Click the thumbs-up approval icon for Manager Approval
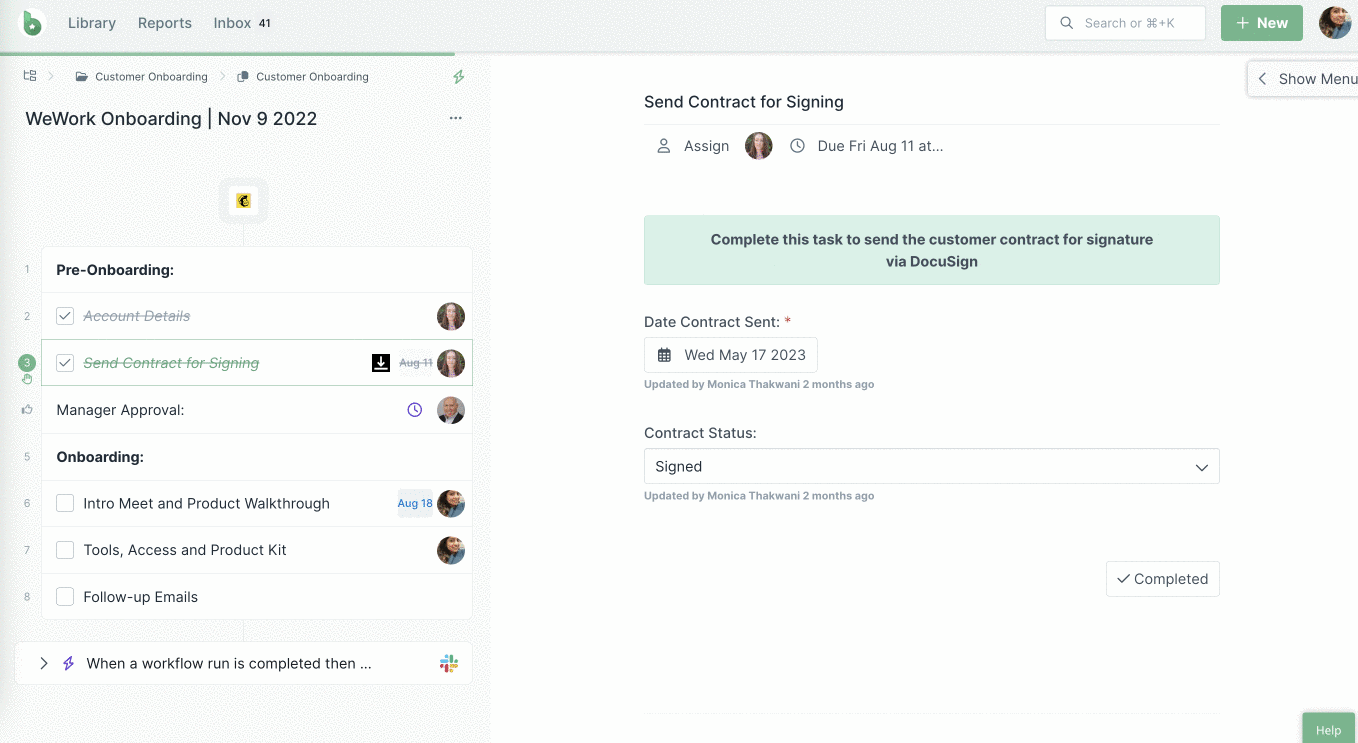 coord(27,410)
